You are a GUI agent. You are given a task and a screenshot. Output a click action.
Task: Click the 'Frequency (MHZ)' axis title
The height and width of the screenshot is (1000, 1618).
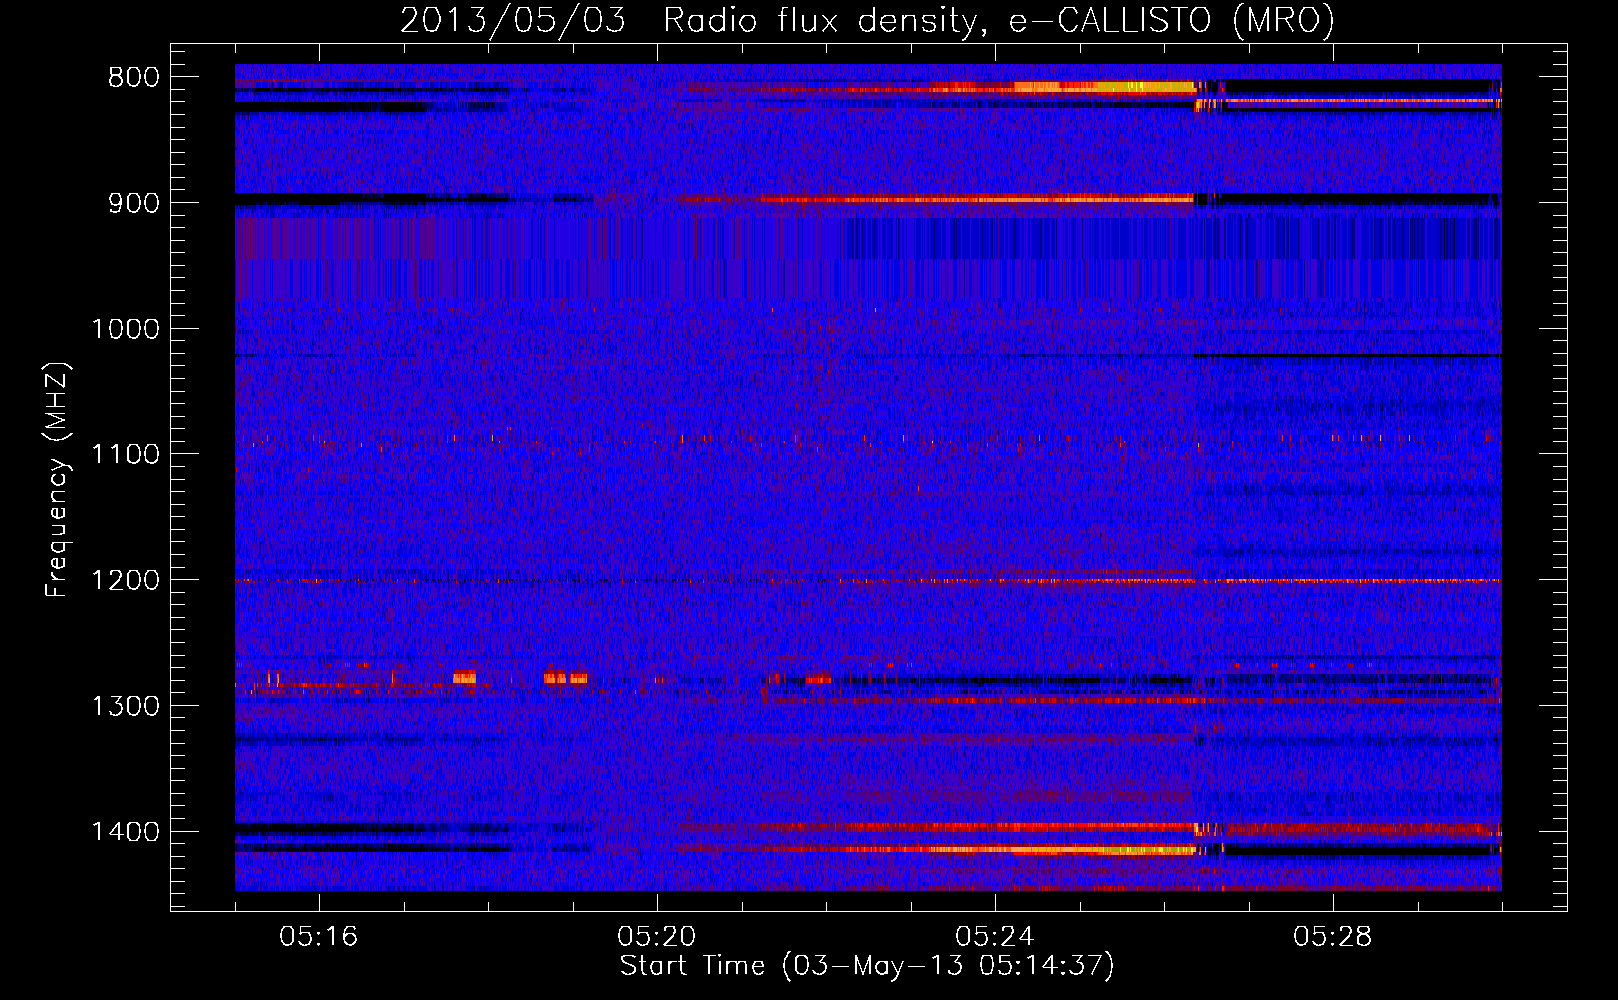pyautogui.click(x=57, y=480)
